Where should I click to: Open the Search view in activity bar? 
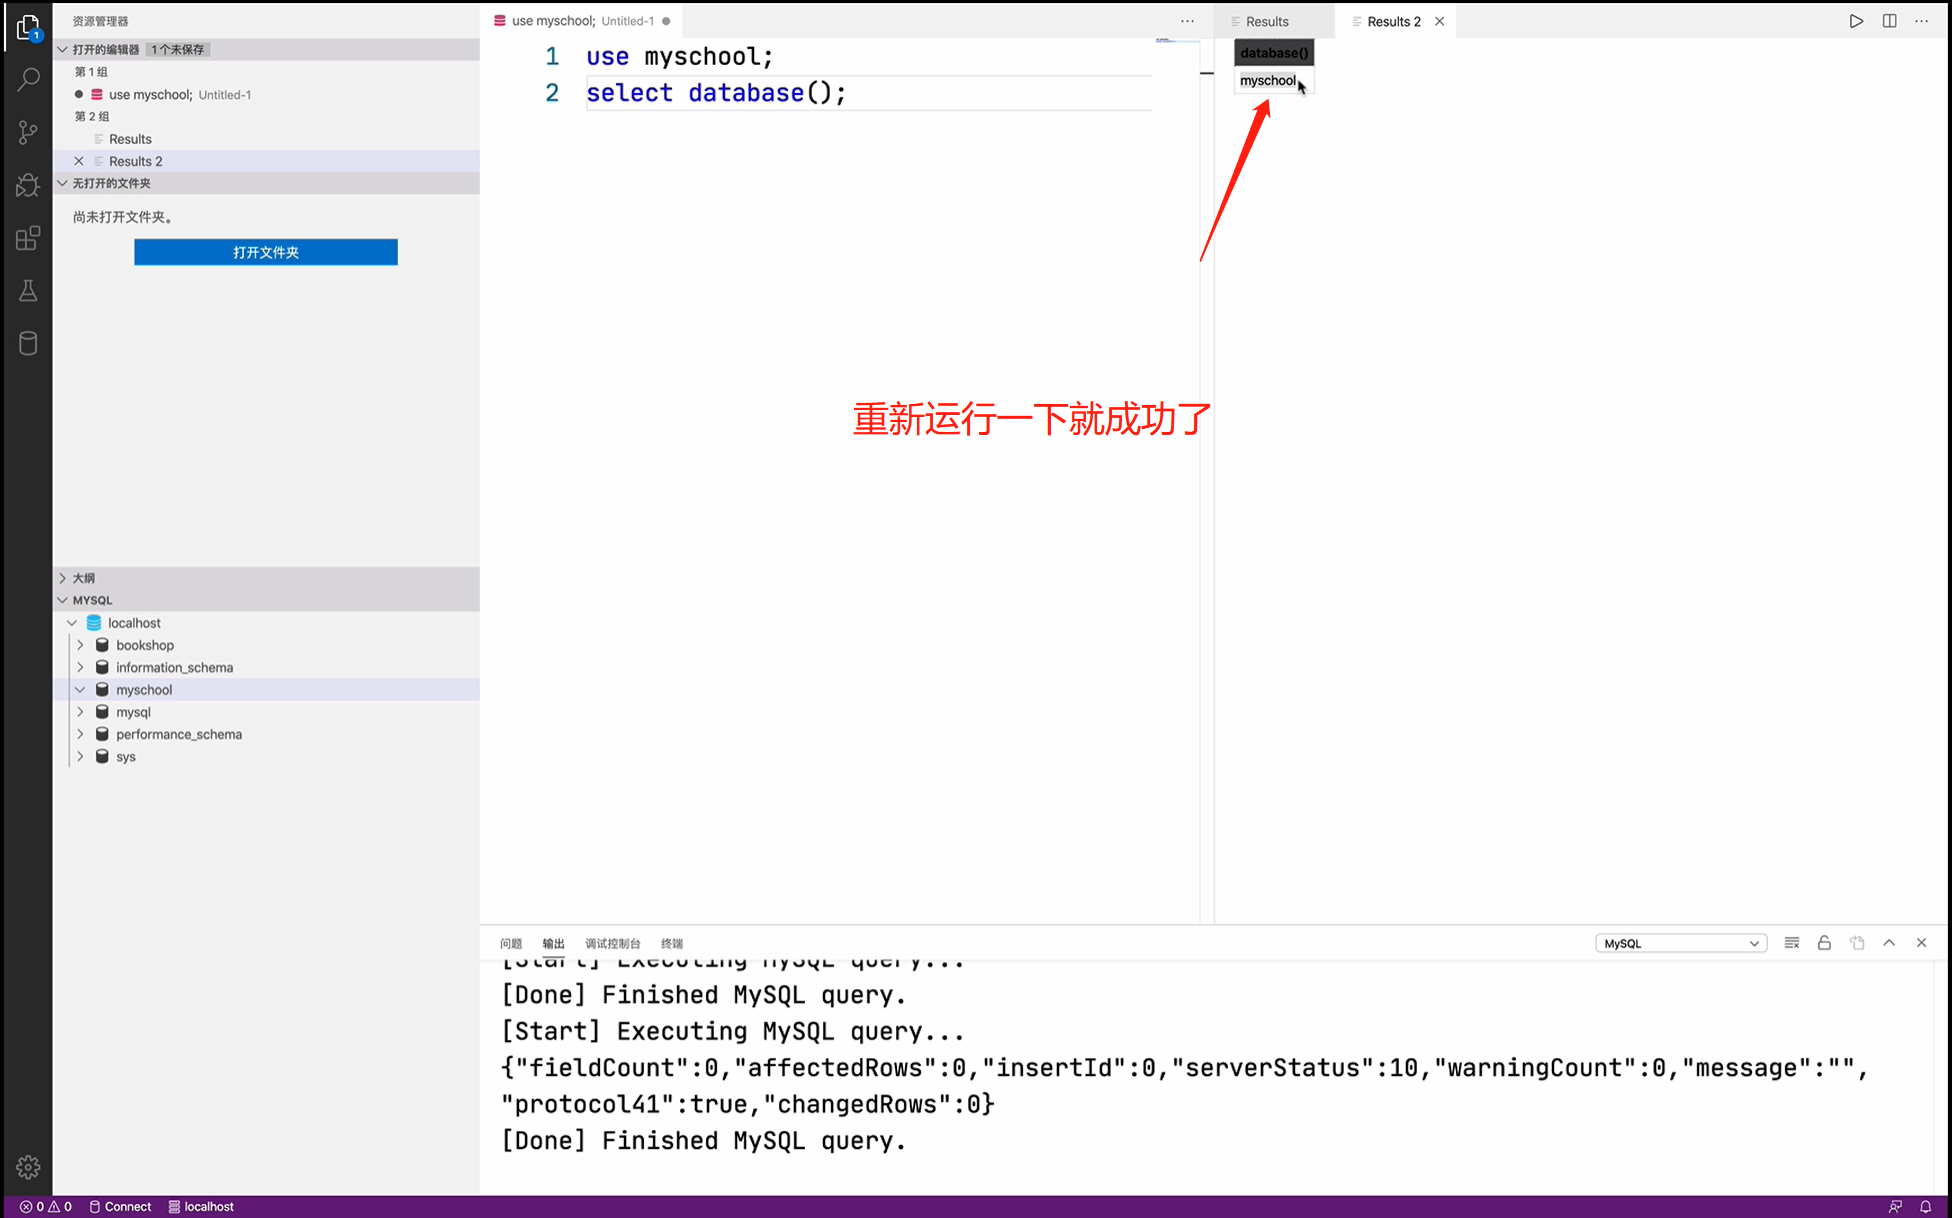coord(28,80)
